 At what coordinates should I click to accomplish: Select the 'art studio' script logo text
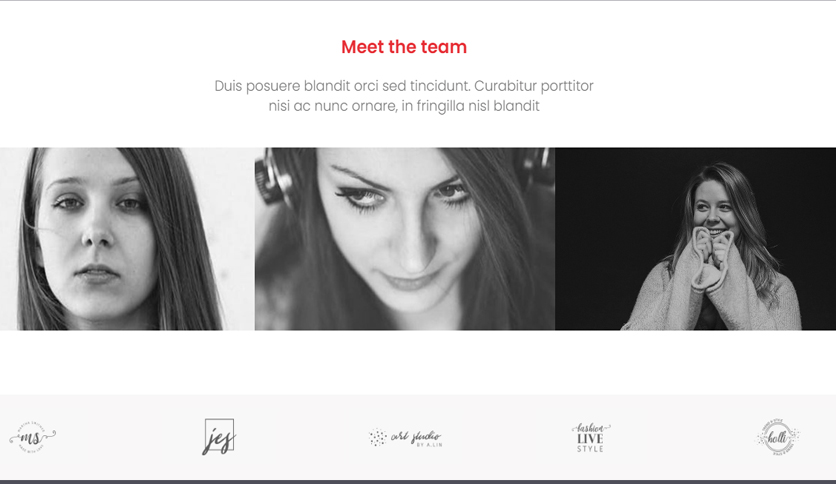(x=416, y=437)
